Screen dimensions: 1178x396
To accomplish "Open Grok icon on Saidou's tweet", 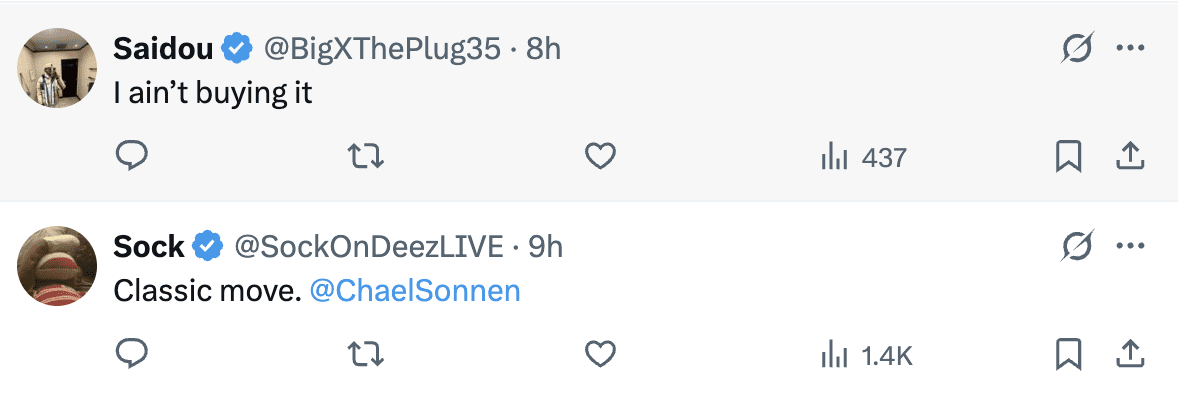I will (x=1077, y=49).
